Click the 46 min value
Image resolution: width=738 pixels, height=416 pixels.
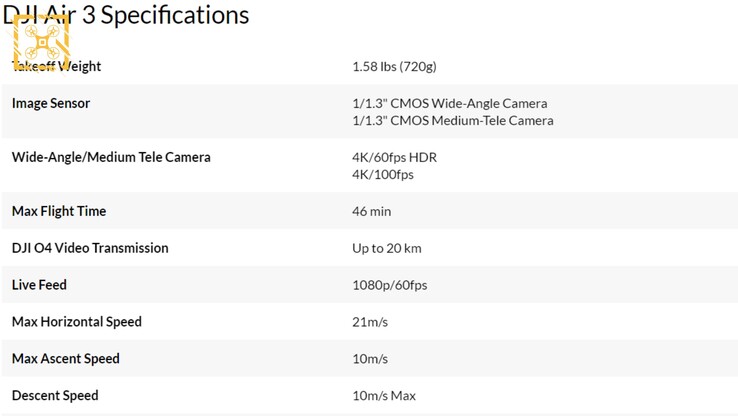click(371, 212)
